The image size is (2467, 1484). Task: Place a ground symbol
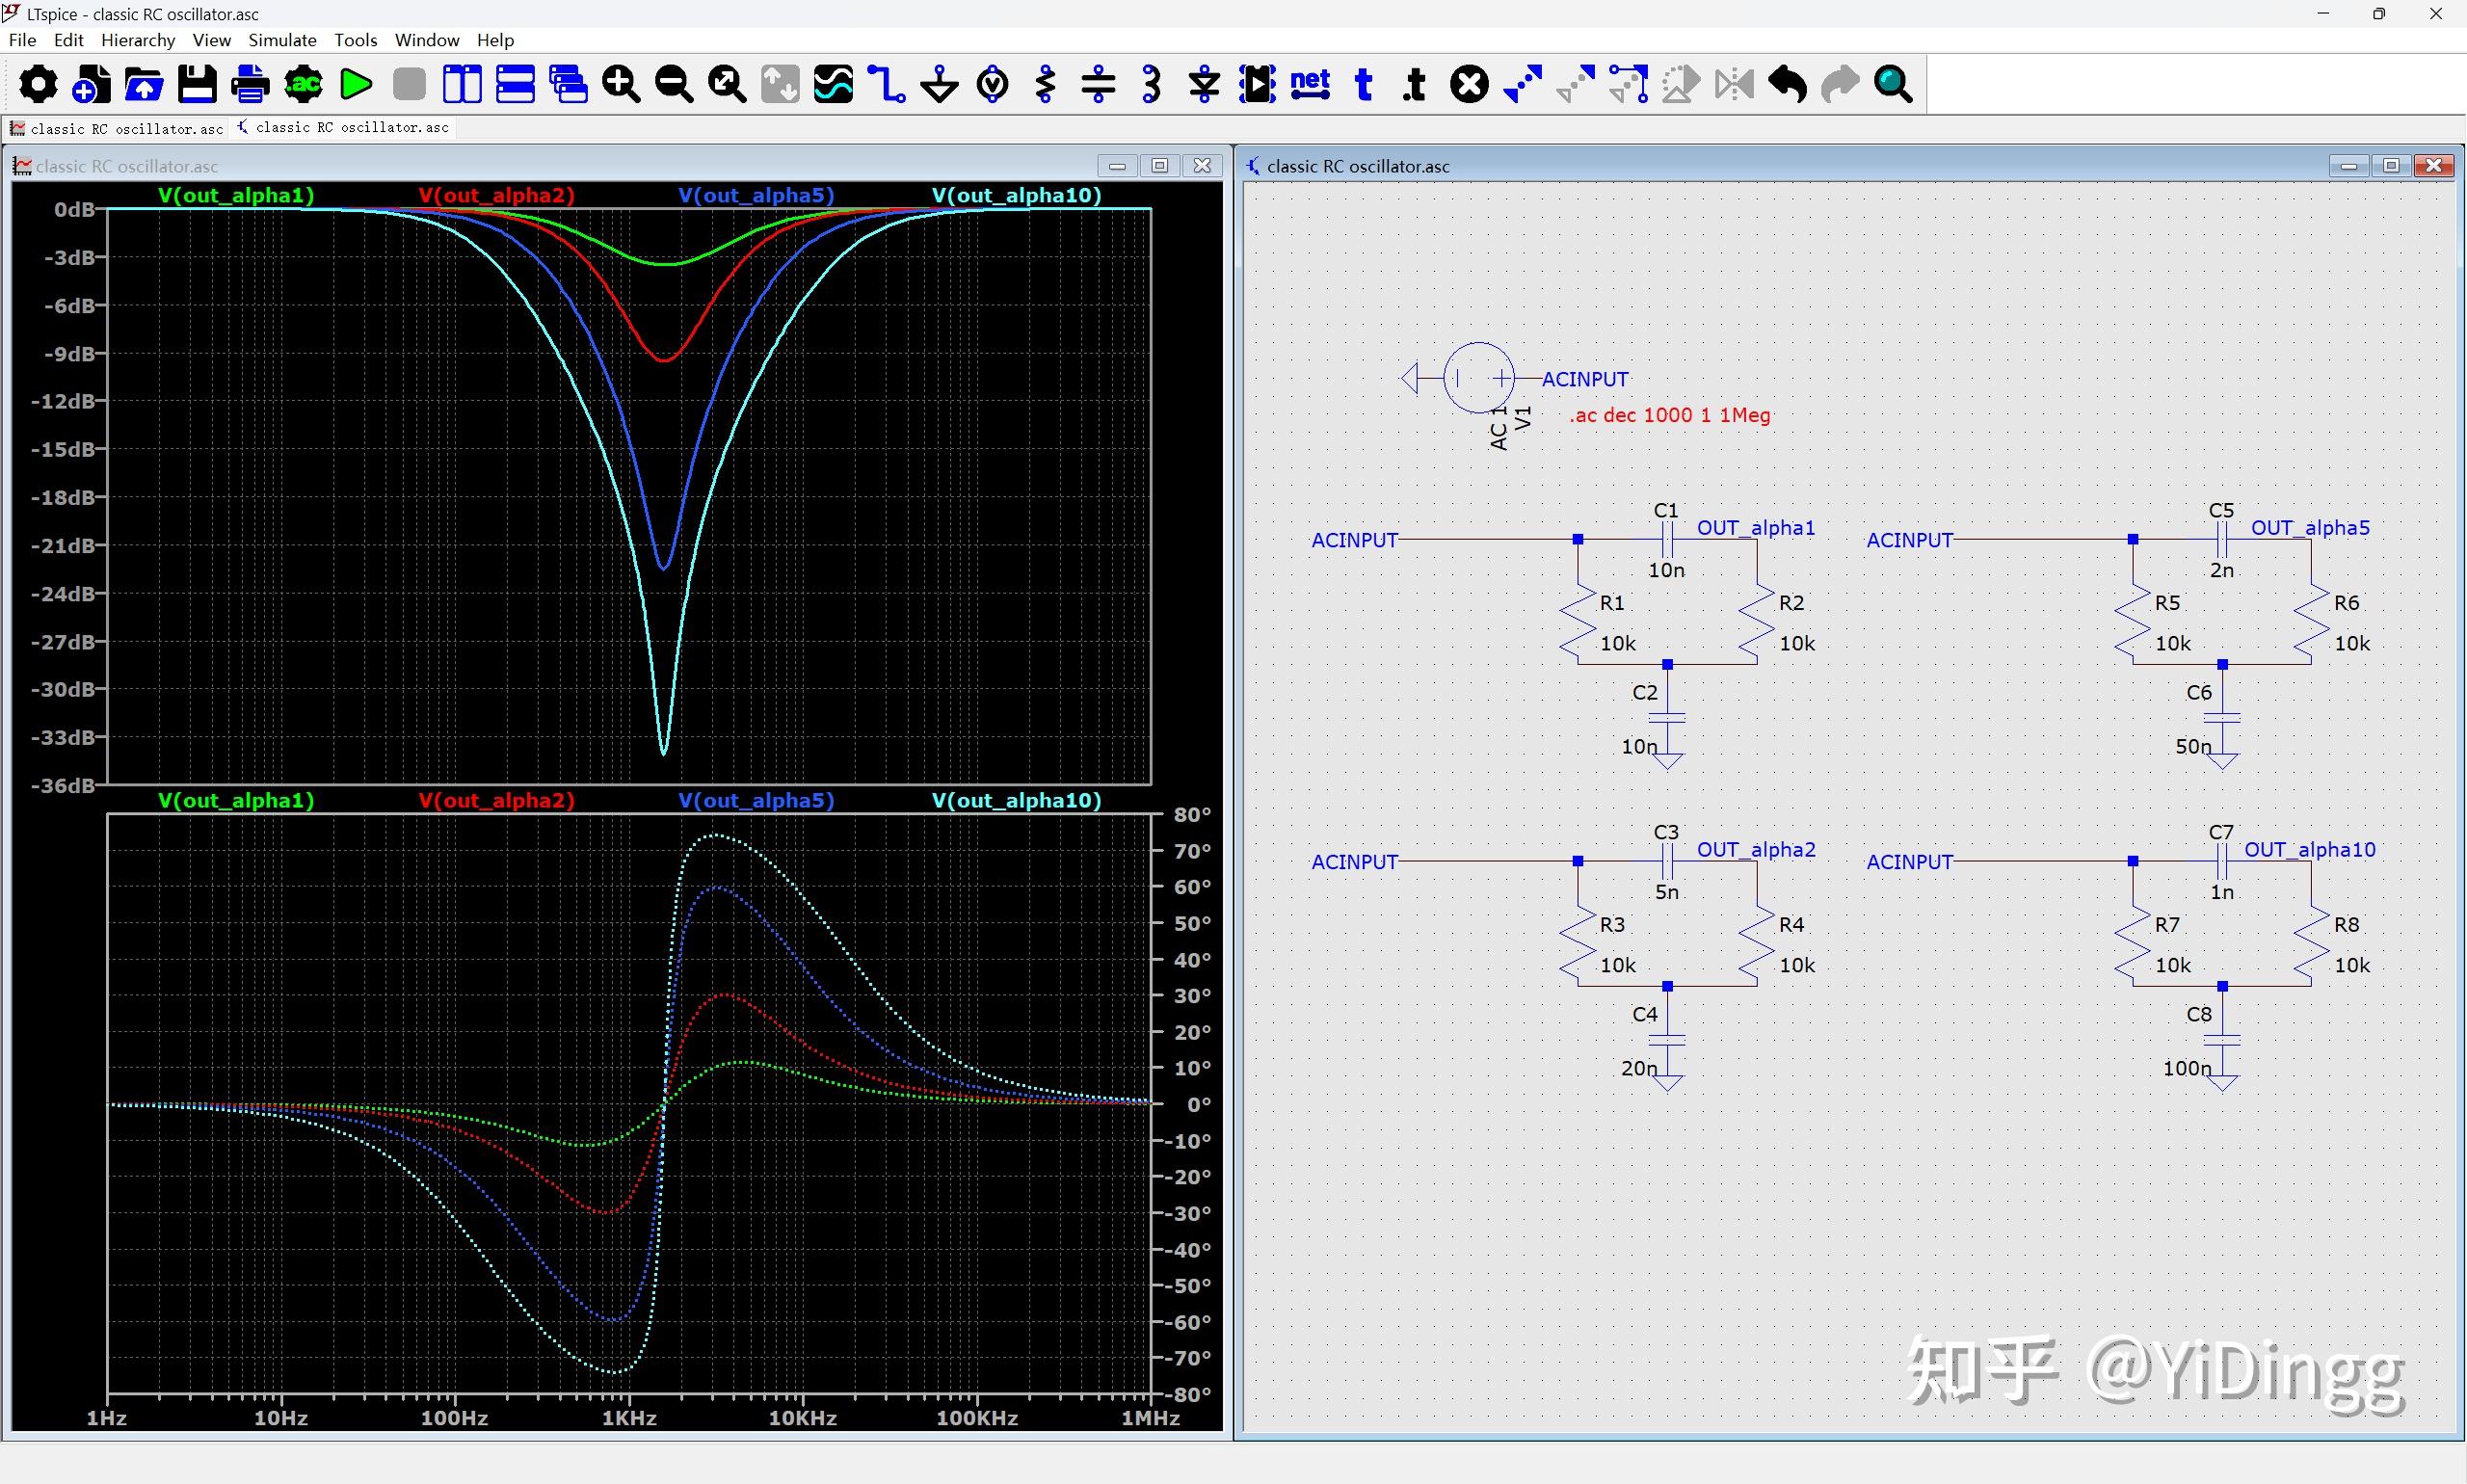pyautogui.click(x=939, y=85)
